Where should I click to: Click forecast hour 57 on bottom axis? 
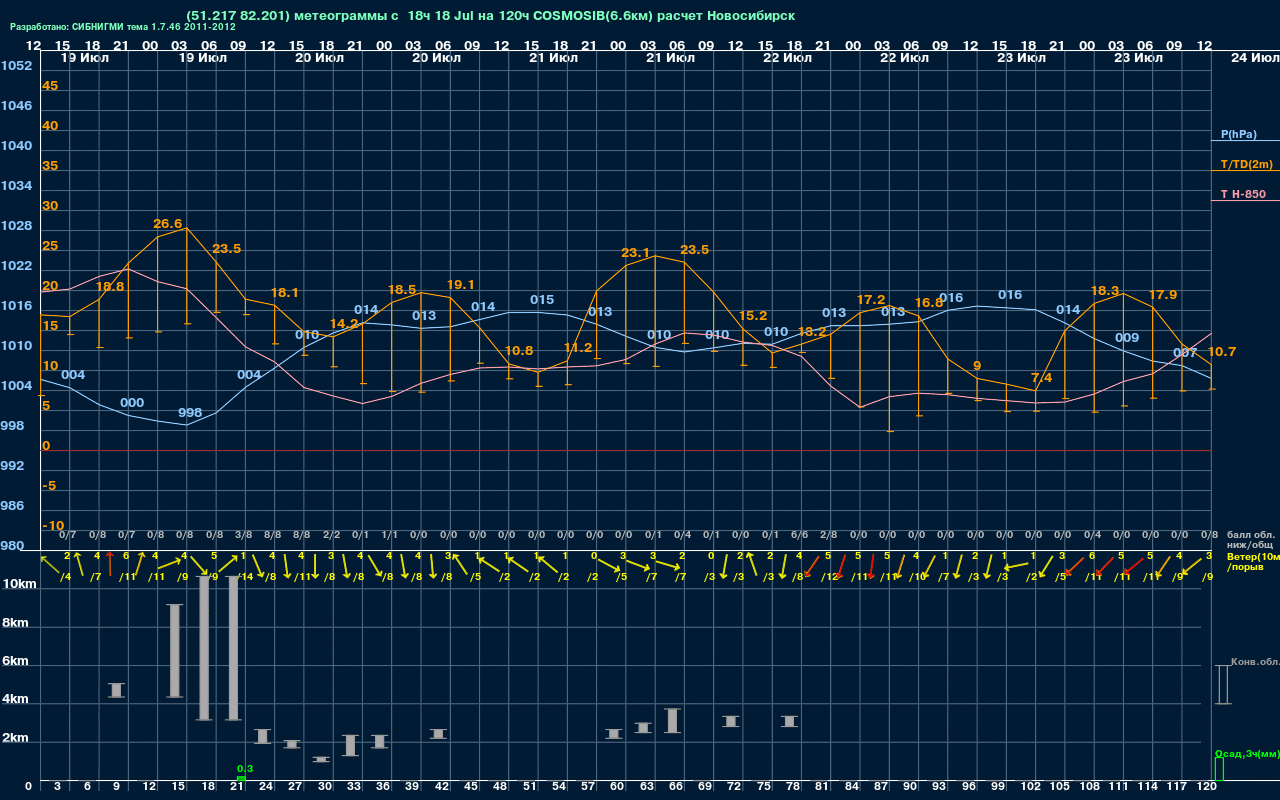589,788
